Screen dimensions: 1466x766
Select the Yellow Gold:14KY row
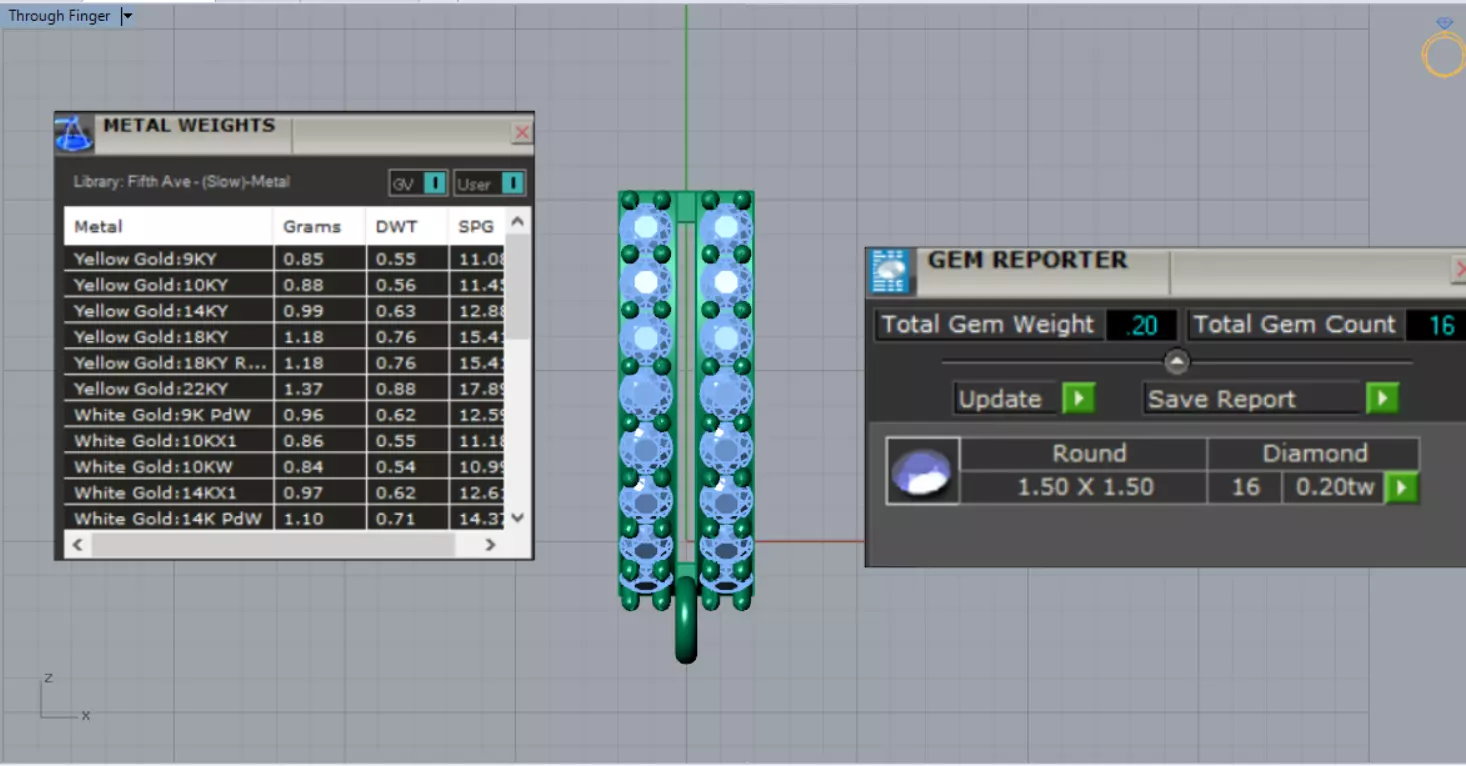point(285,311)
